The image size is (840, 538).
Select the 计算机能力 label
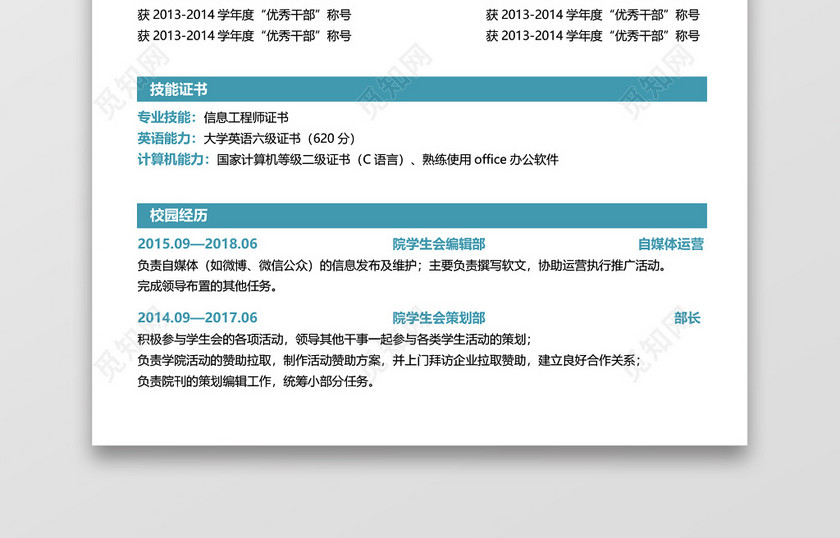(x=173, y=159)
